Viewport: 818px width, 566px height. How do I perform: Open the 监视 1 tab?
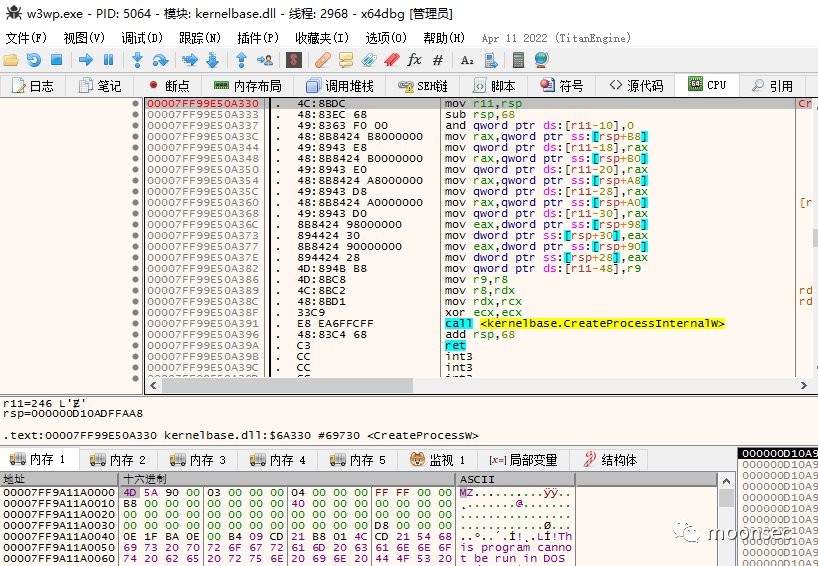click(437, 460)
